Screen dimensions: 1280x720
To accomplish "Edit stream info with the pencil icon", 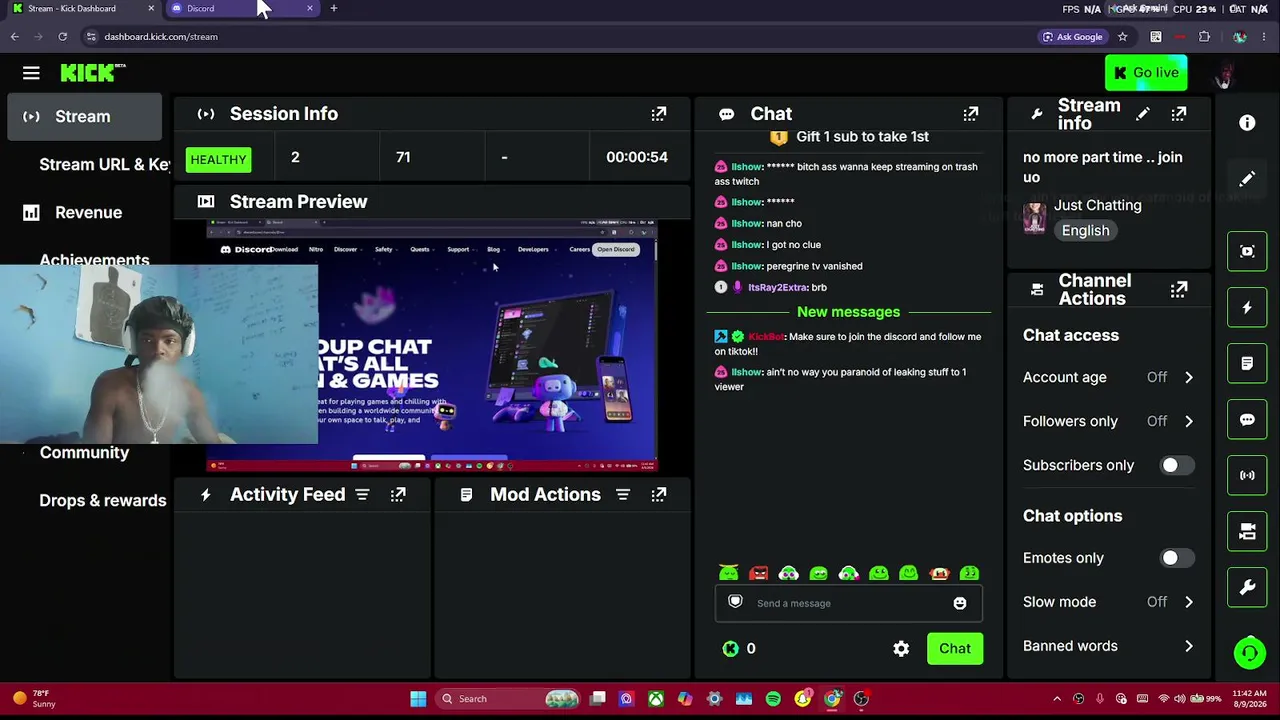I will [1142, 114].
